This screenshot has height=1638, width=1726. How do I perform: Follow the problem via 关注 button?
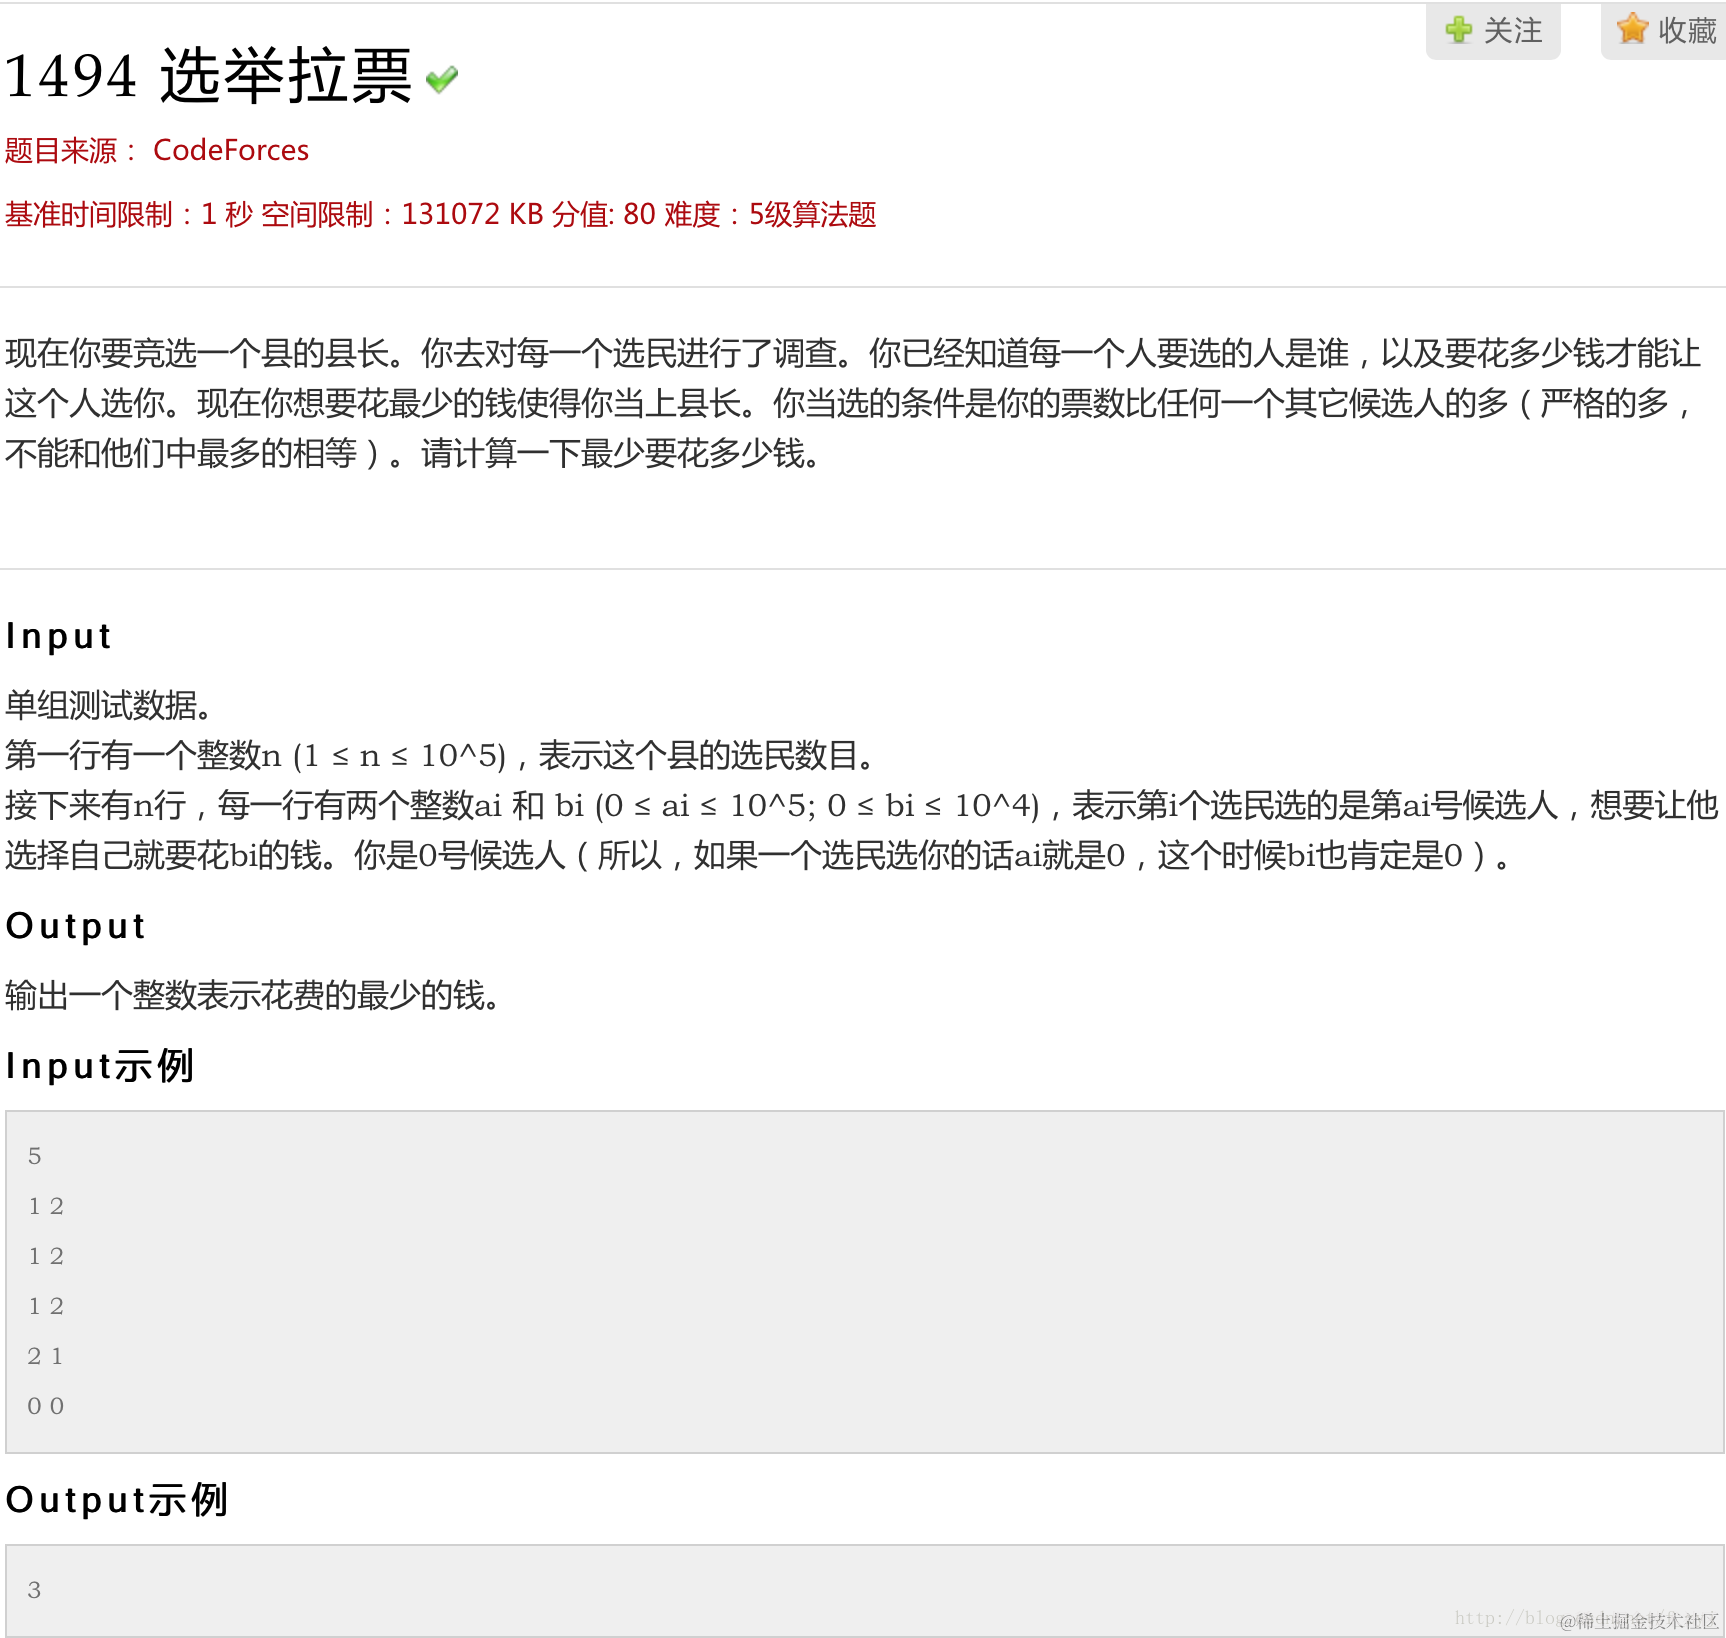tap(1493, 31)
